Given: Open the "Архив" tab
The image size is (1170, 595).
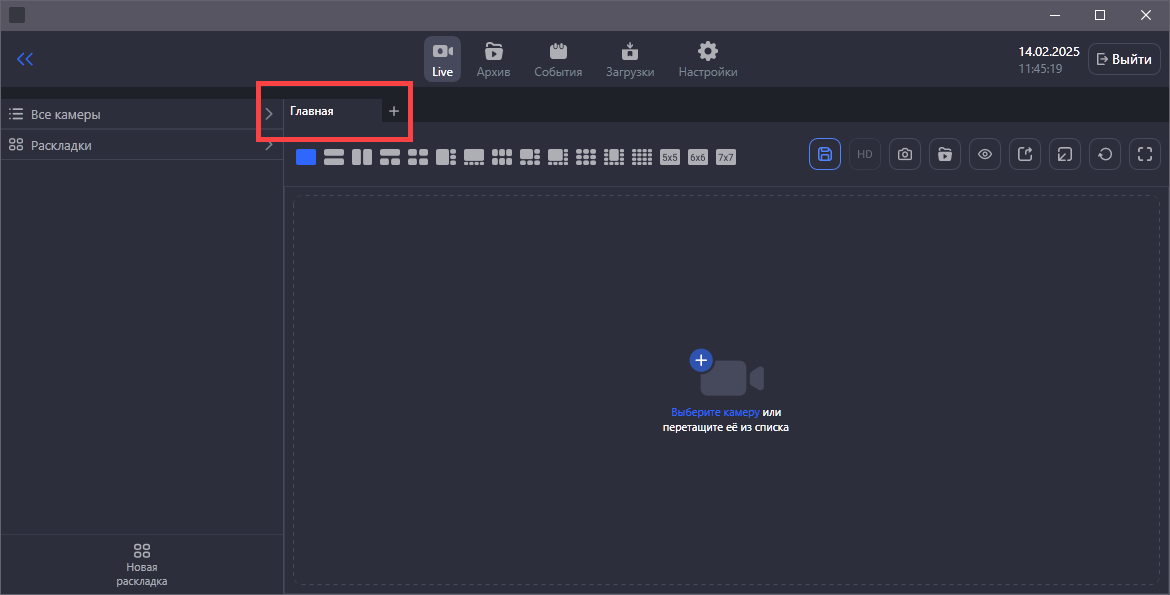Looking at the screenshot, I should [493, 59].
